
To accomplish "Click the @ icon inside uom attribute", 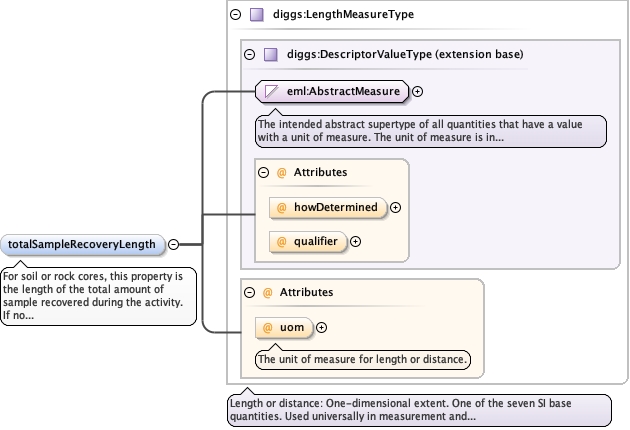I will coord(268,327).
